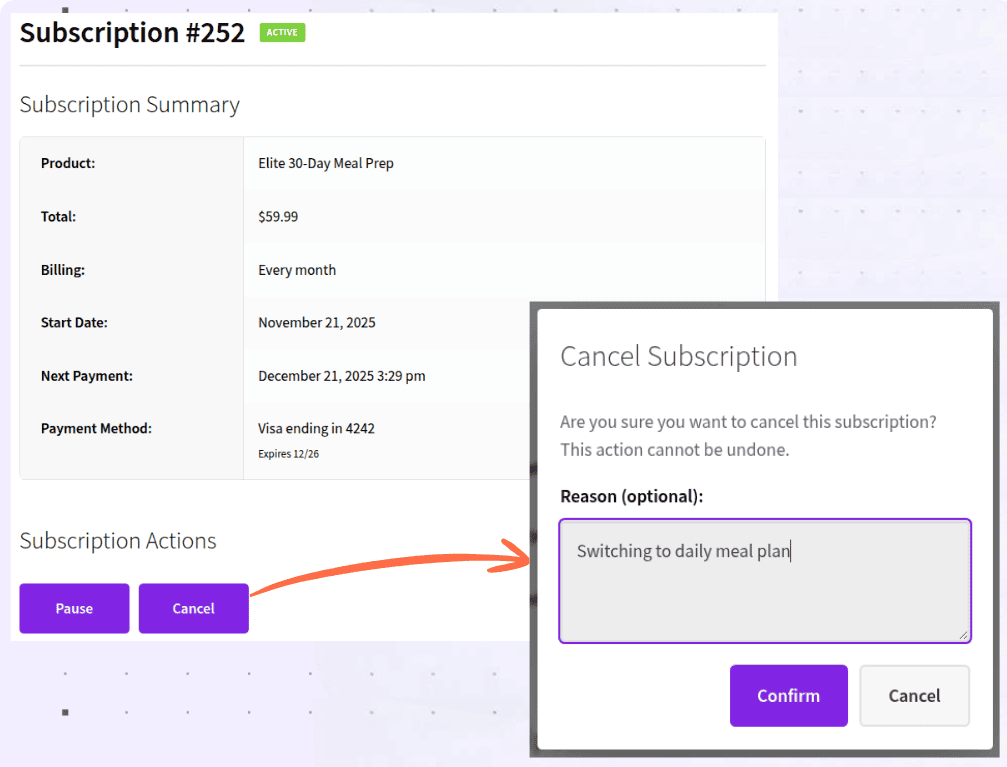Viewport: 1007px width, 767px height.
Task: Click the Expires 12/26 text
Action: point(286,451)
